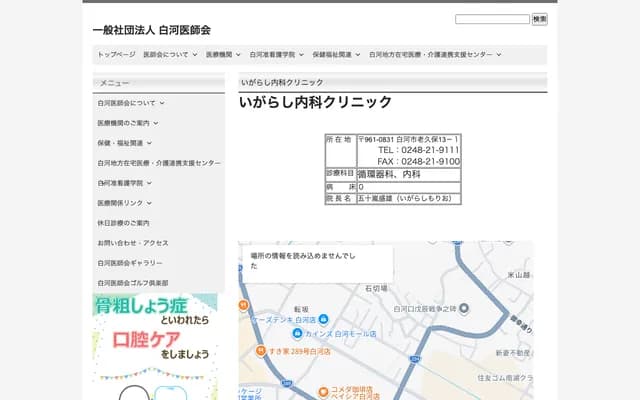
Task: Click the カインズ 白河モール店 map label
Action: pos(340,334)
